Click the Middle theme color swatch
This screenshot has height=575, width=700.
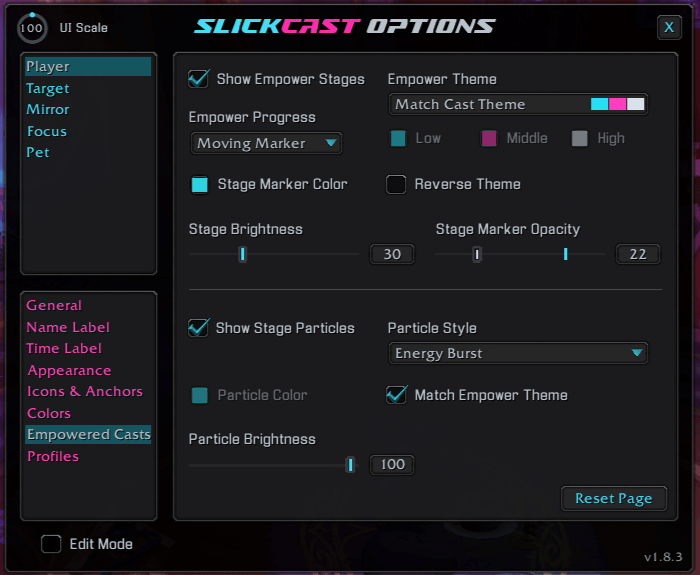click(x=489, y=138)
